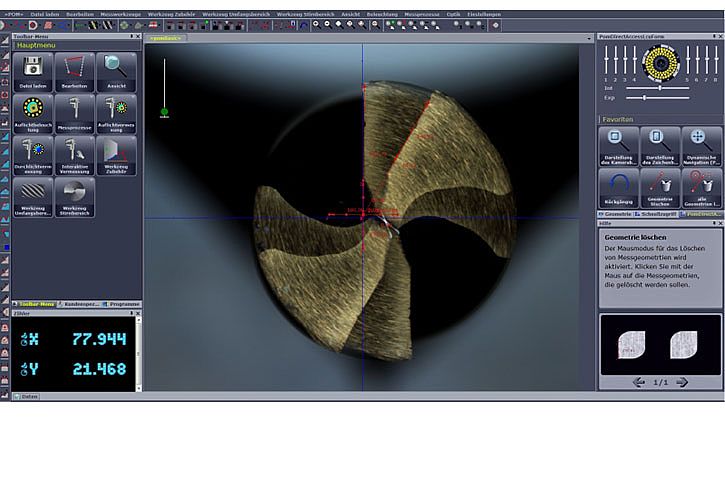Viewport: 725px width, 480px height.
Task: Adjust the Int intensity slider
Action: pyautogui.click(x=660, y=88)
